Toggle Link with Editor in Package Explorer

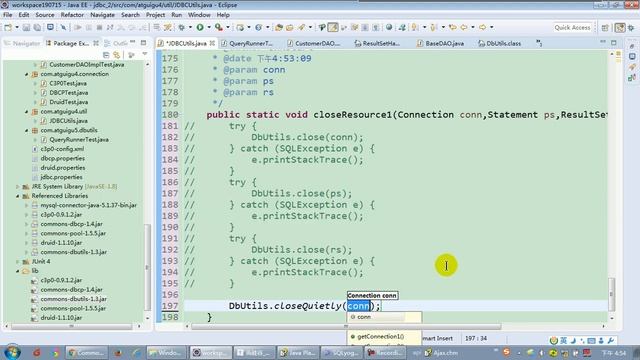pyautogui.click(x=117, y=55)
